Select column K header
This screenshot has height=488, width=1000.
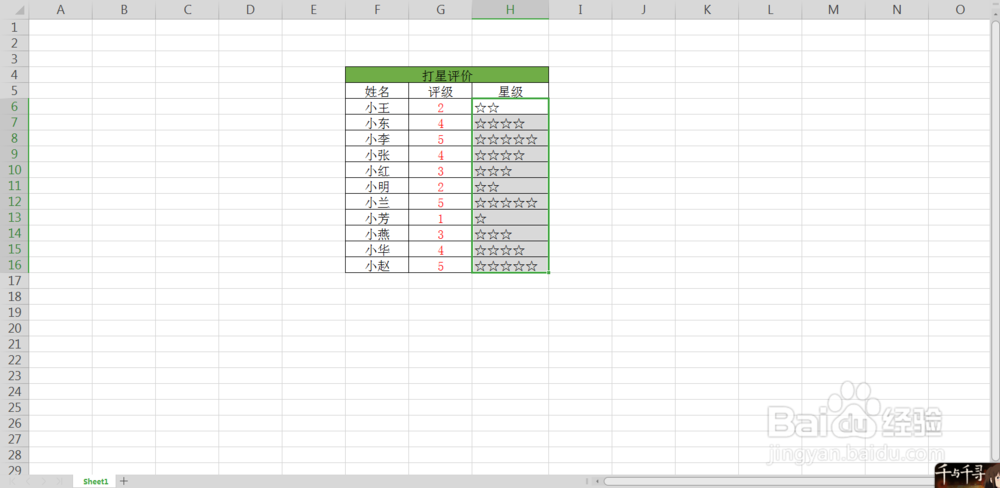707,10
